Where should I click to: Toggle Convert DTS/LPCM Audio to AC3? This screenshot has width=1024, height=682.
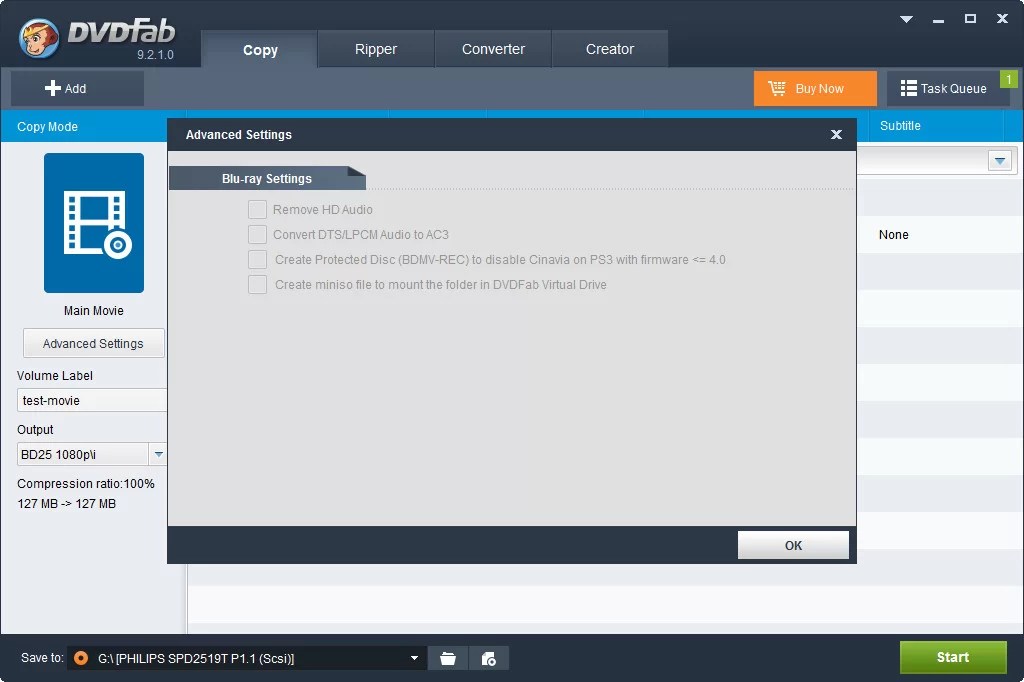(257, 235)
